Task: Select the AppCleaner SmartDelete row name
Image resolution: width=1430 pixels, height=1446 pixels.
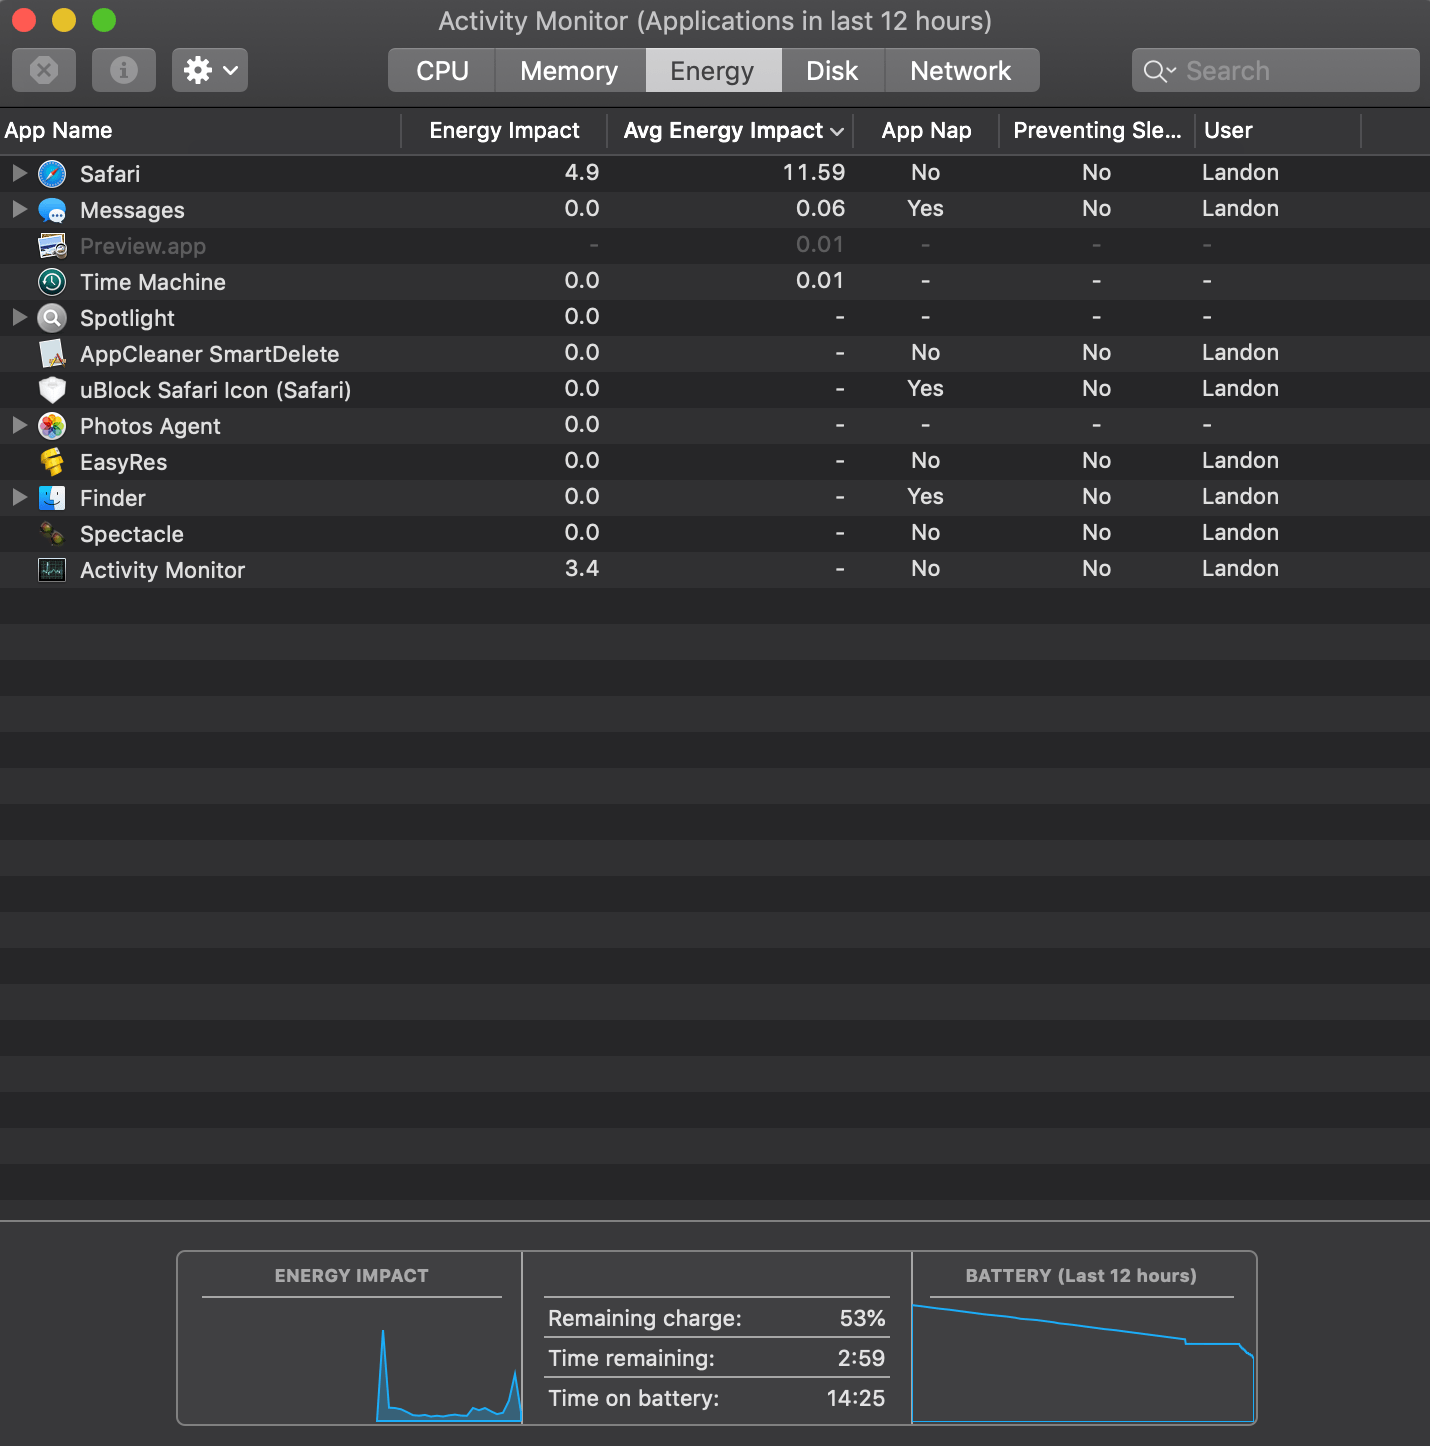Action: (210, 354)
